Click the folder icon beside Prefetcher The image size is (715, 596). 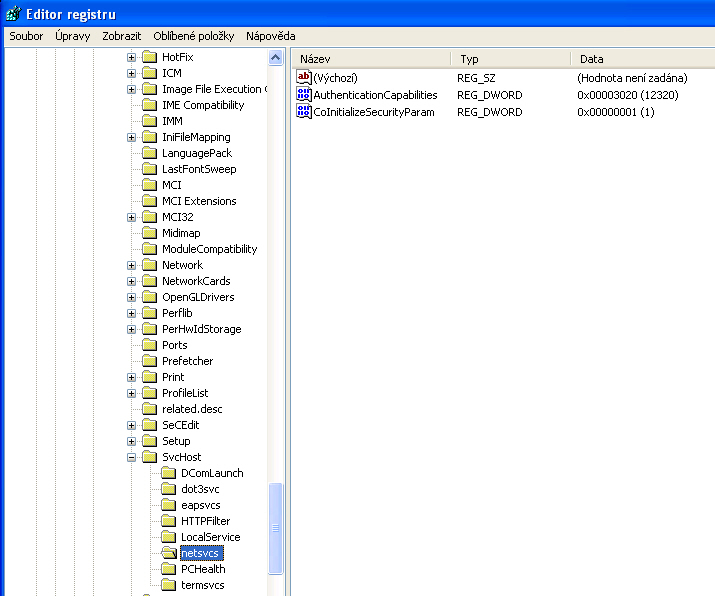[150, 361]
